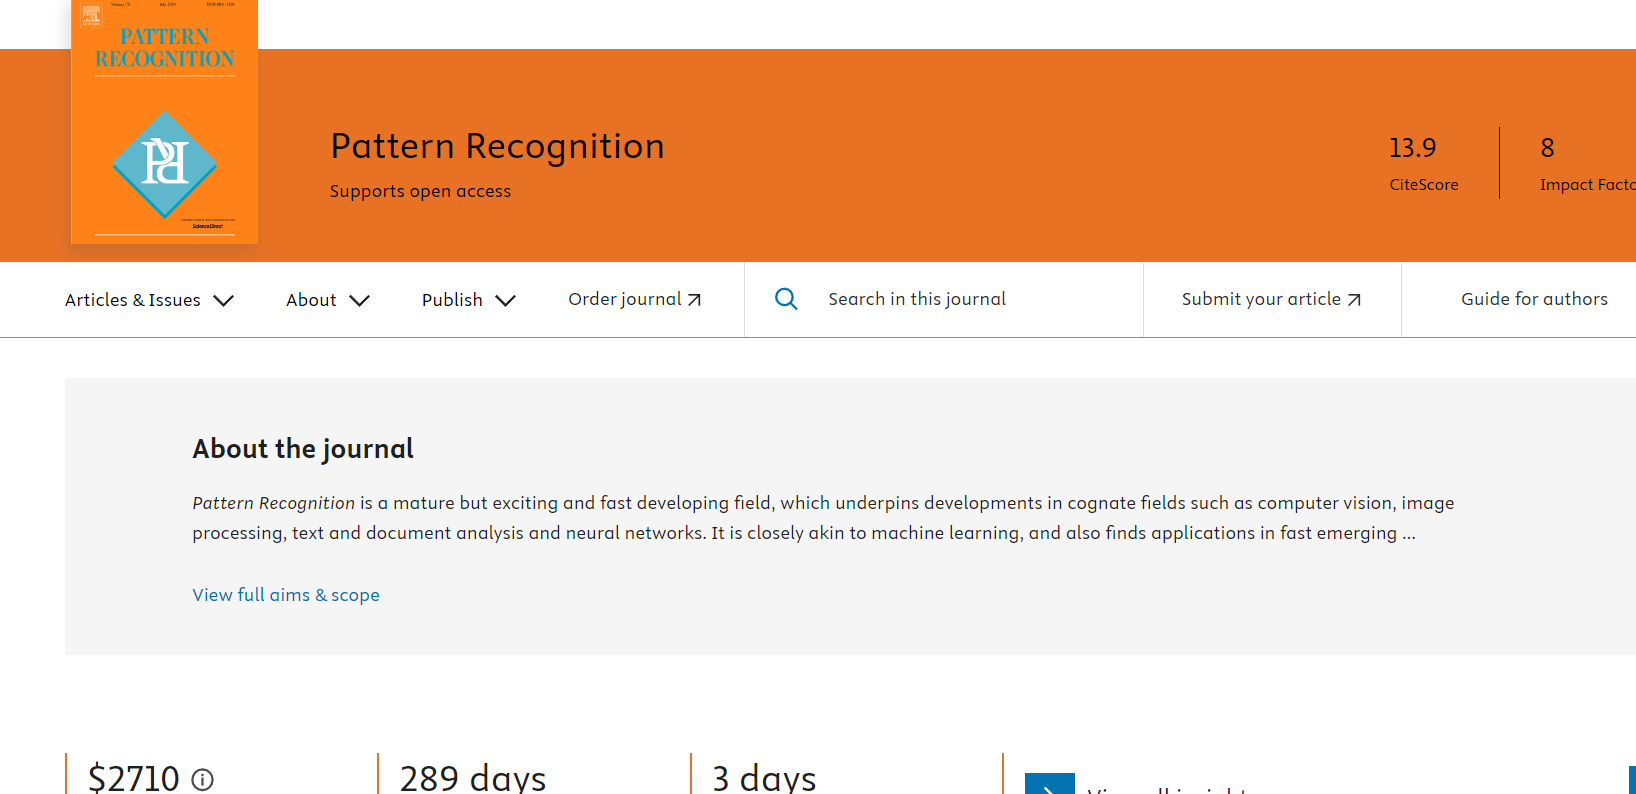
Task: Expand the About dropdown menu
Action: [328, 300]
